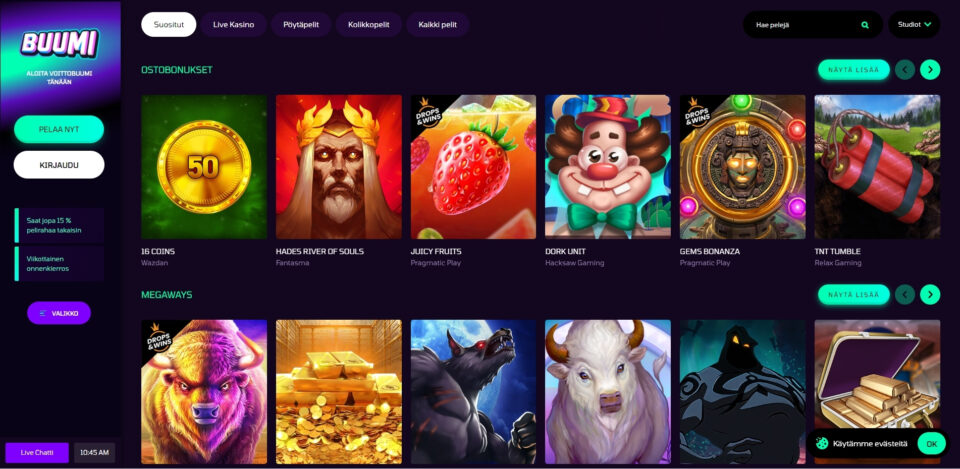Viewport: 960px width, 469px height.
Task: Click previous arrow in Ostobonukset row
Action: pos(905,70)
